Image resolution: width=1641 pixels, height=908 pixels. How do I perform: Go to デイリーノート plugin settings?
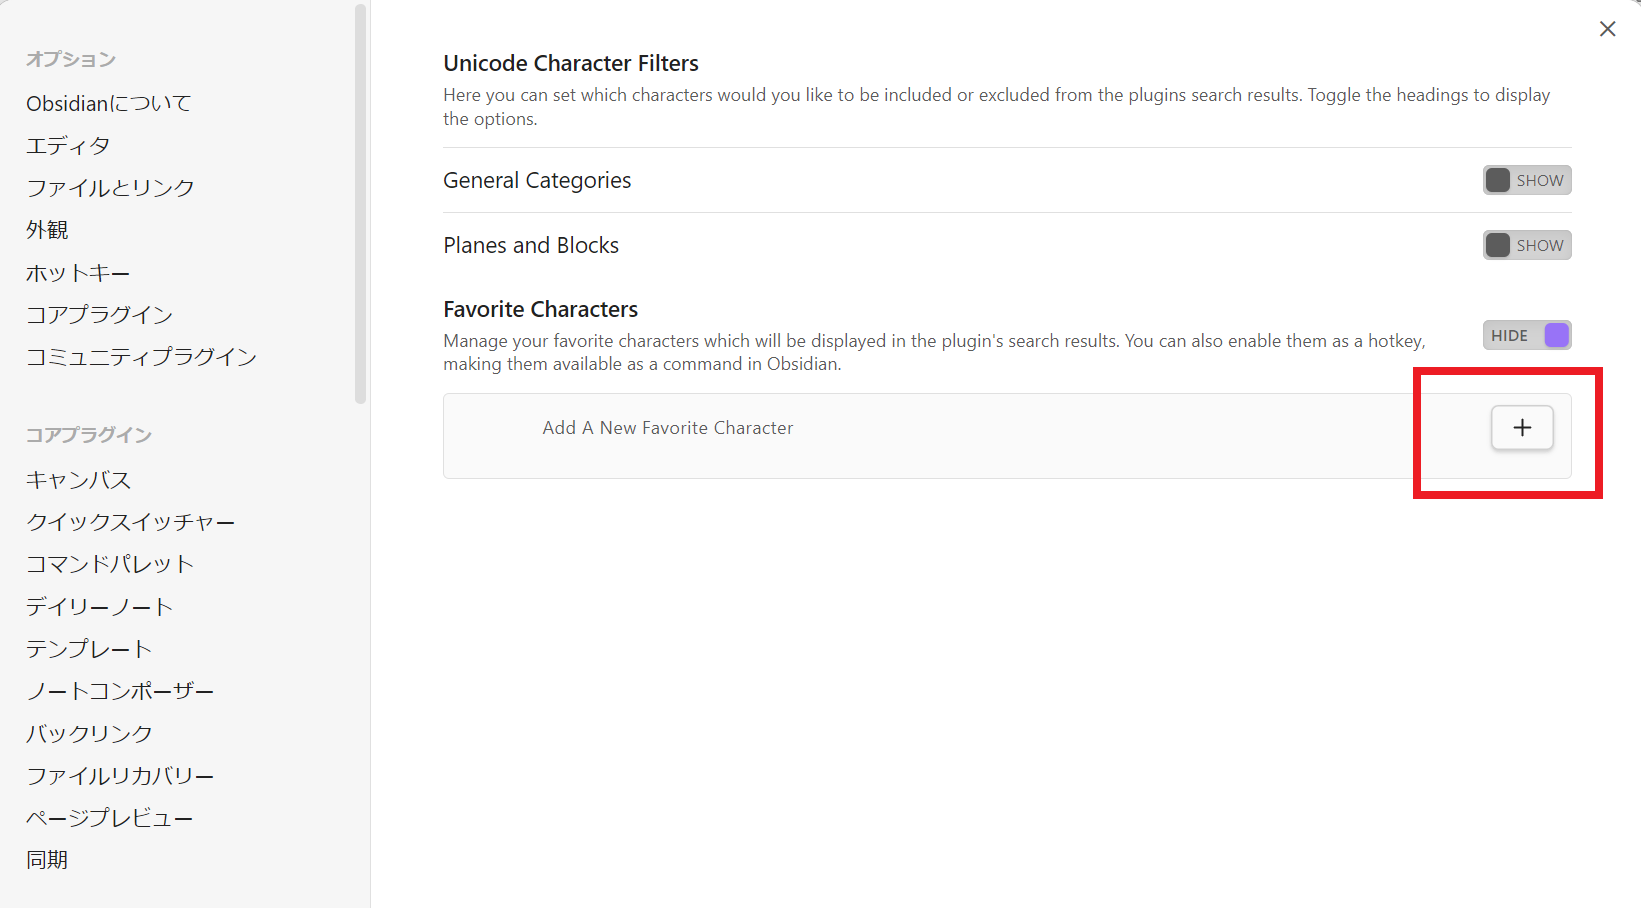99,607
